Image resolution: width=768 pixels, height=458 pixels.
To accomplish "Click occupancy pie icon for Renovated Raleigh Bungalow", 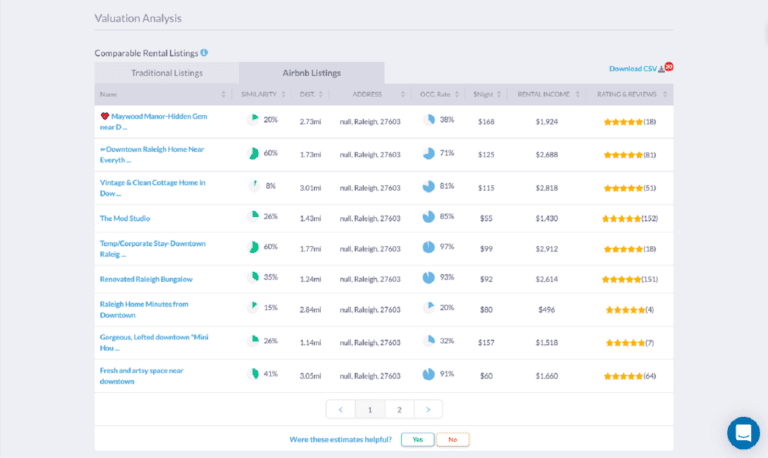I will coord(428,277).
